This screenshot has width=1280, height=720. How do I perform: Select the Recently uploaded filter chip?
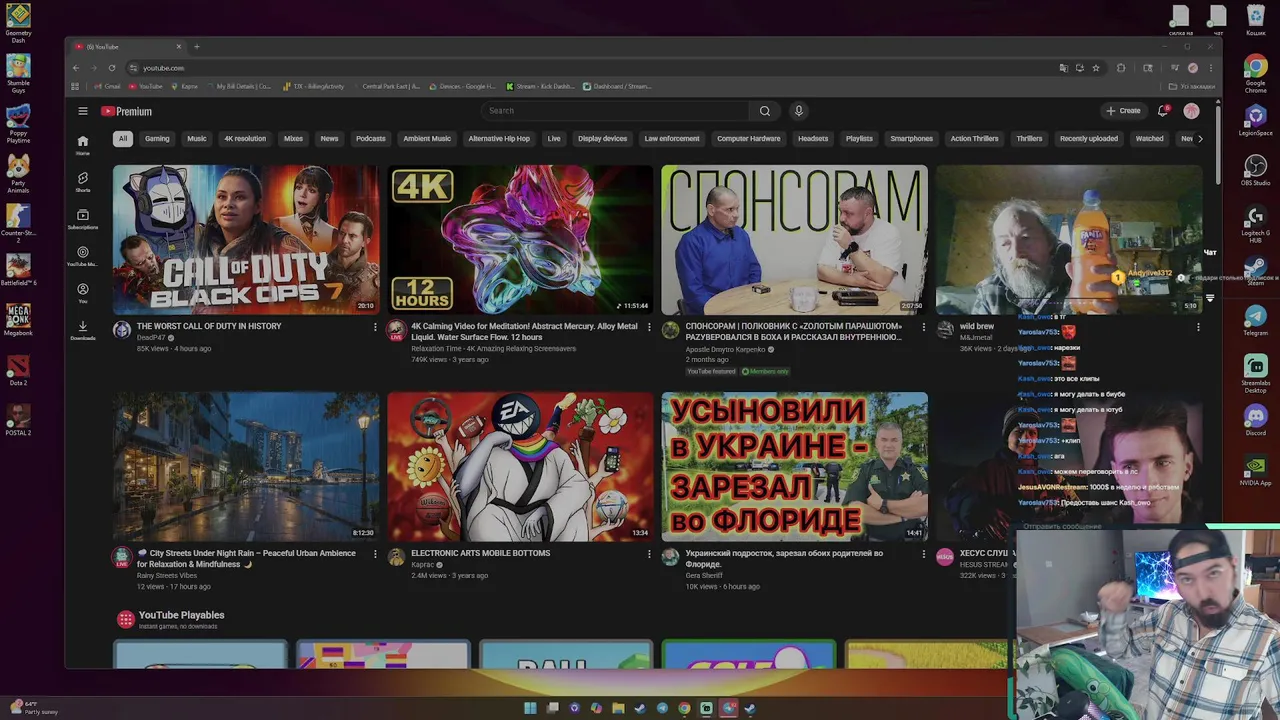pyautogui.click(x=1089, y=139)
